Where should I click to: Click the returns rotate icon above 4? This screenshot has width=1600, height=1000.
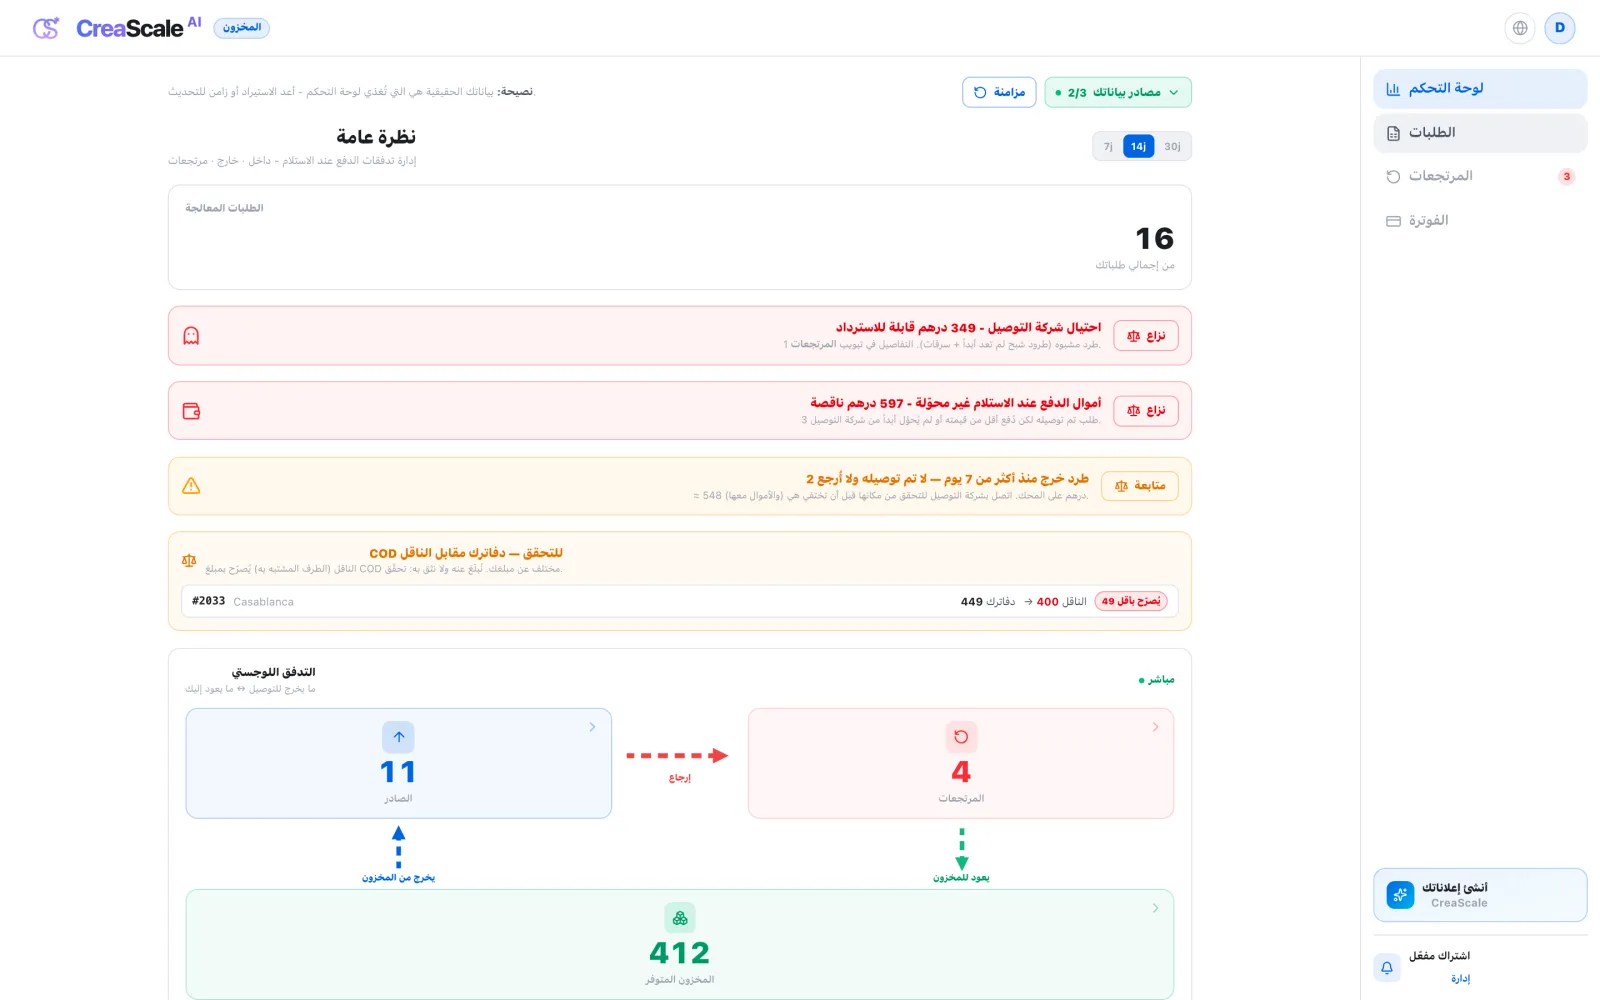(x=961, y=737)
